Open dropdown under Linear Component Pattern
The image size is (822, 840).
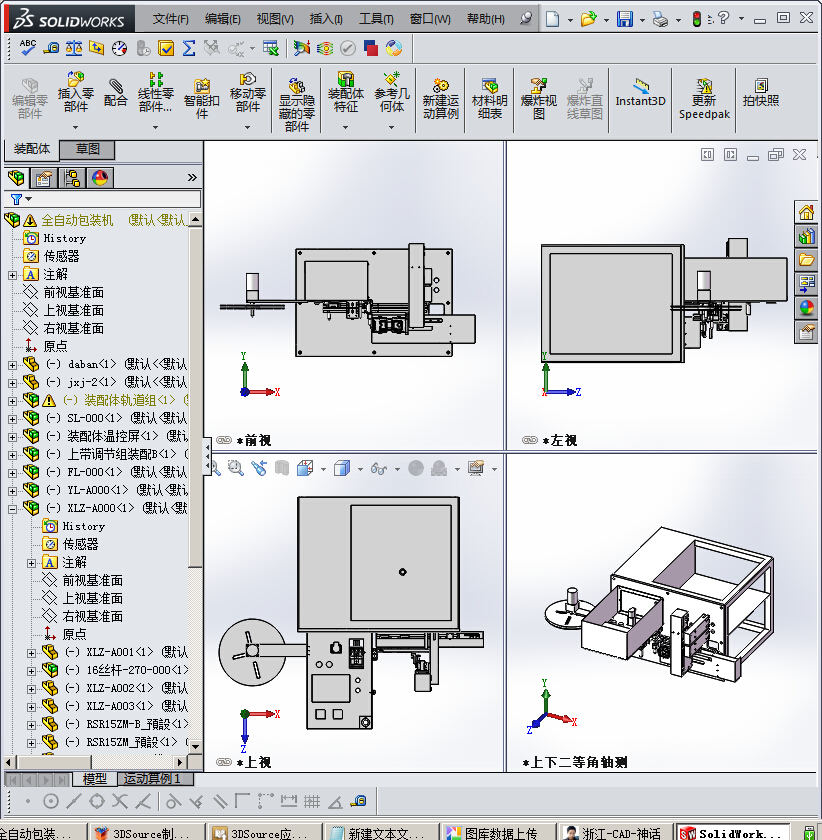155,128
